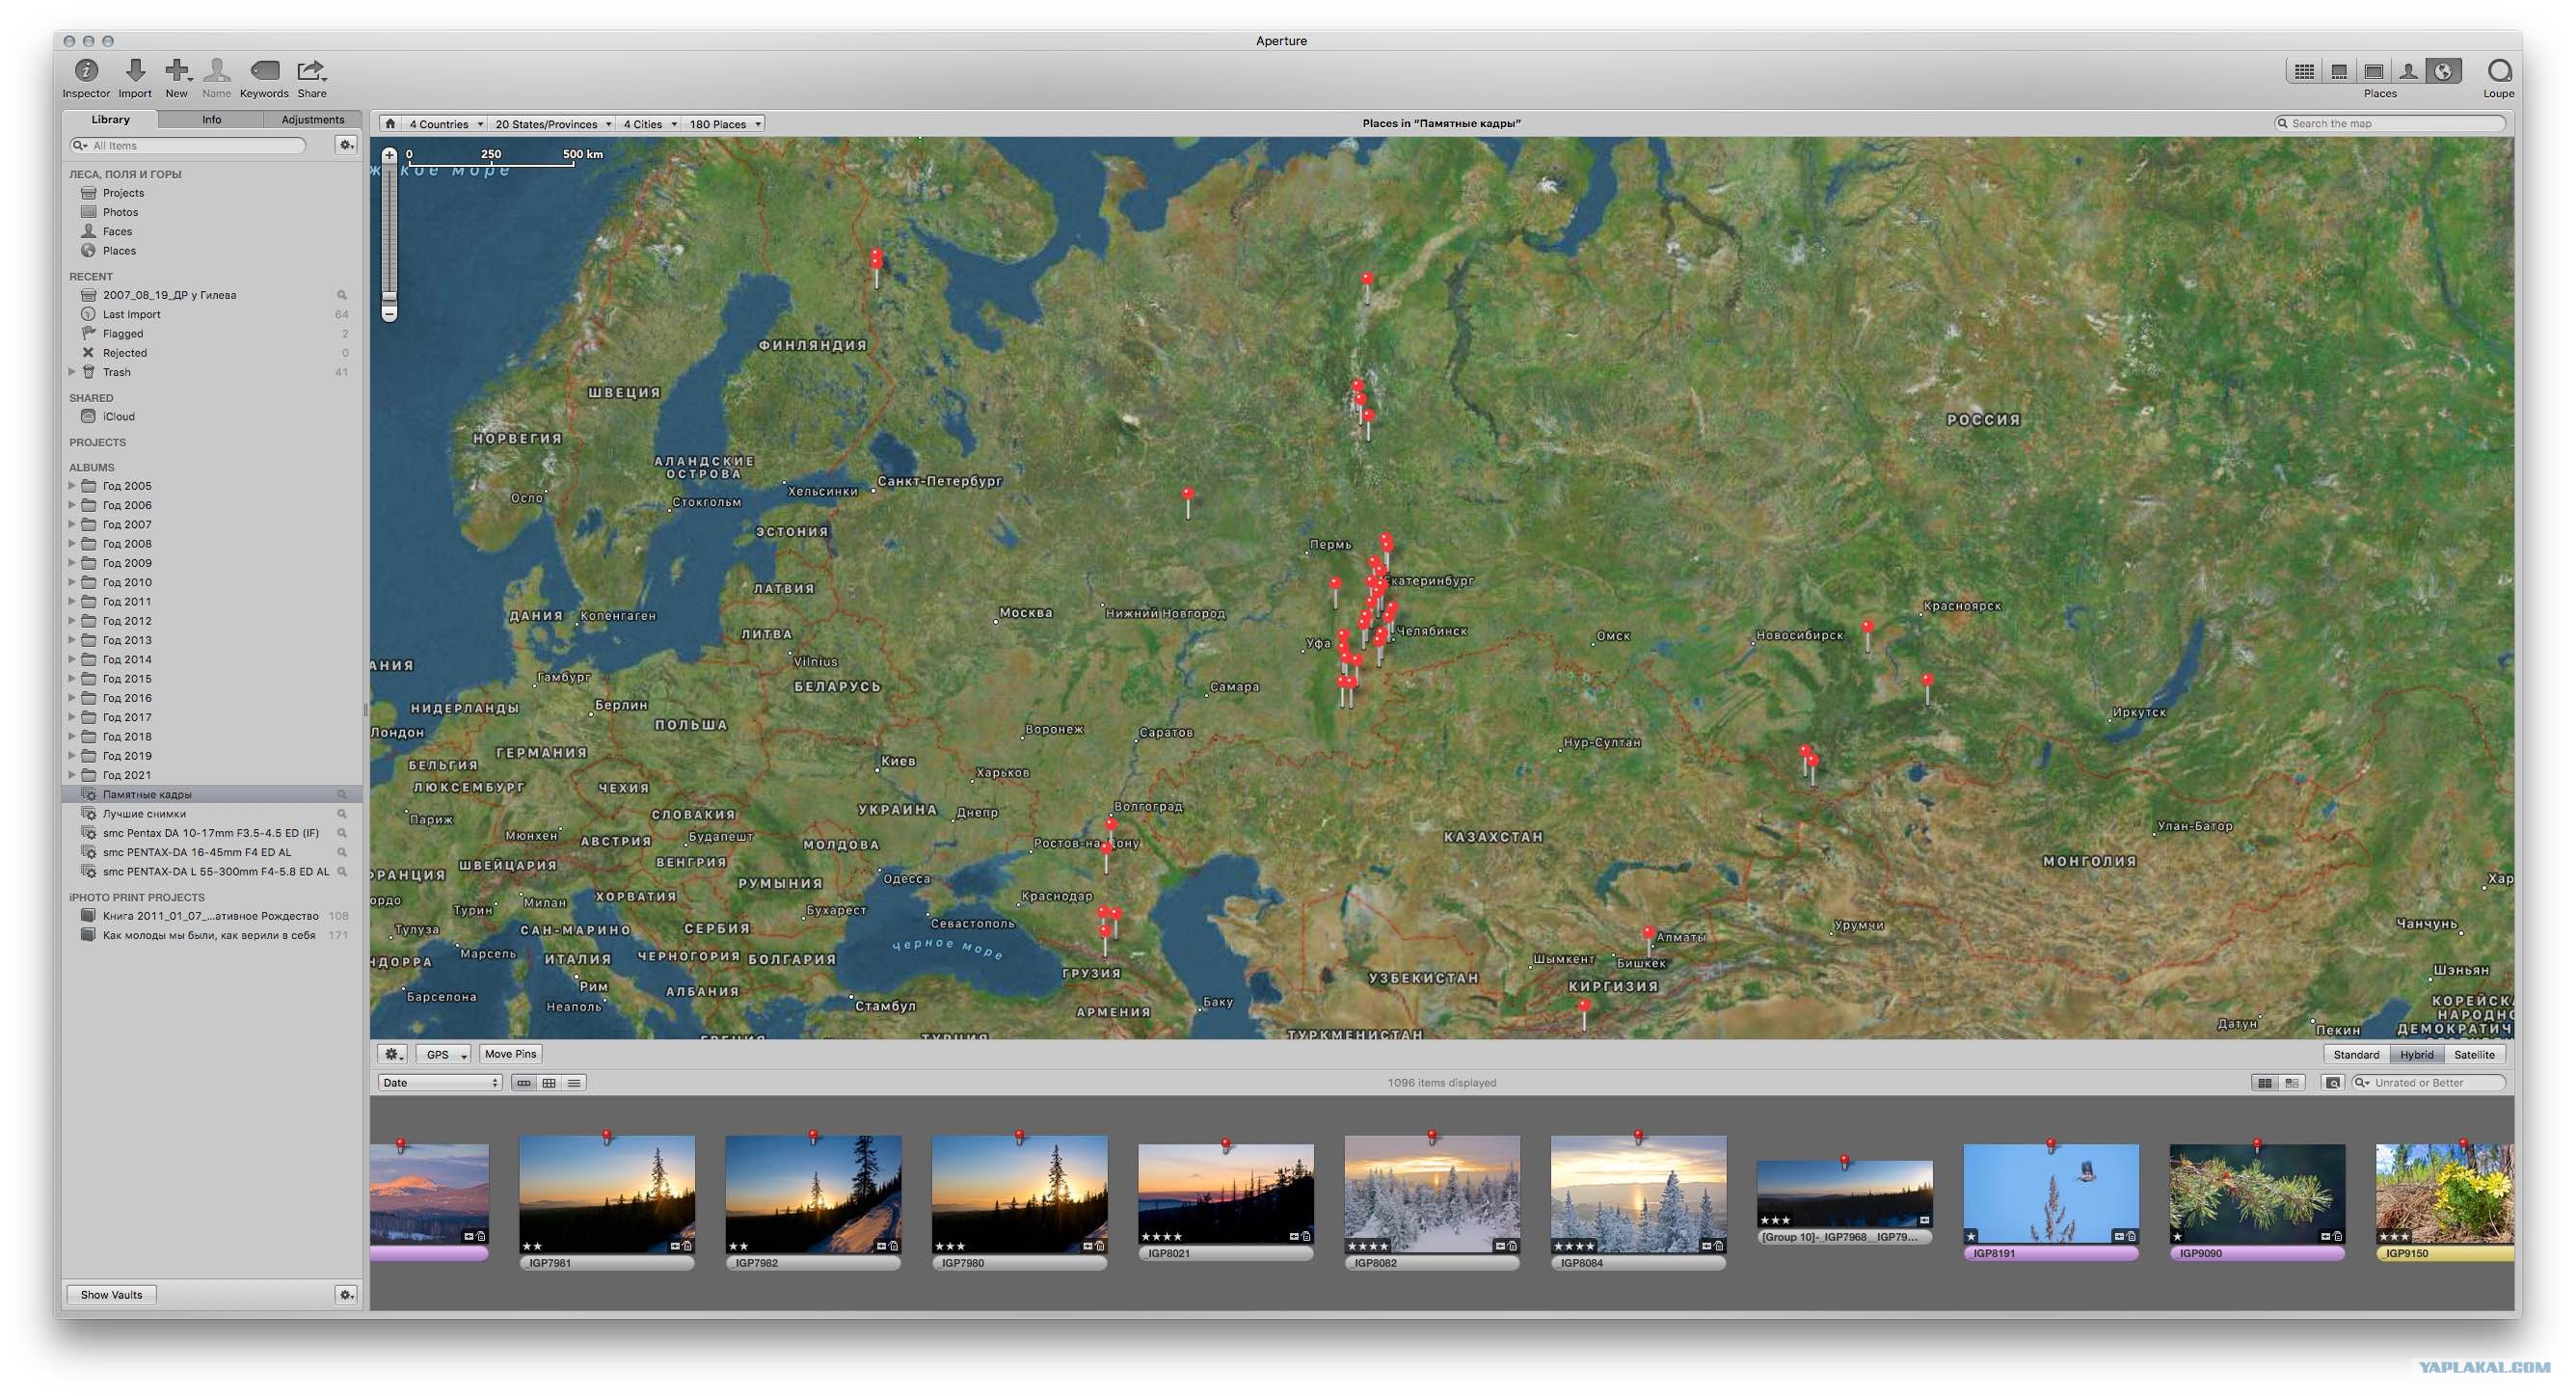
Task: Click the Search the map field
Action: [2389, 124]
